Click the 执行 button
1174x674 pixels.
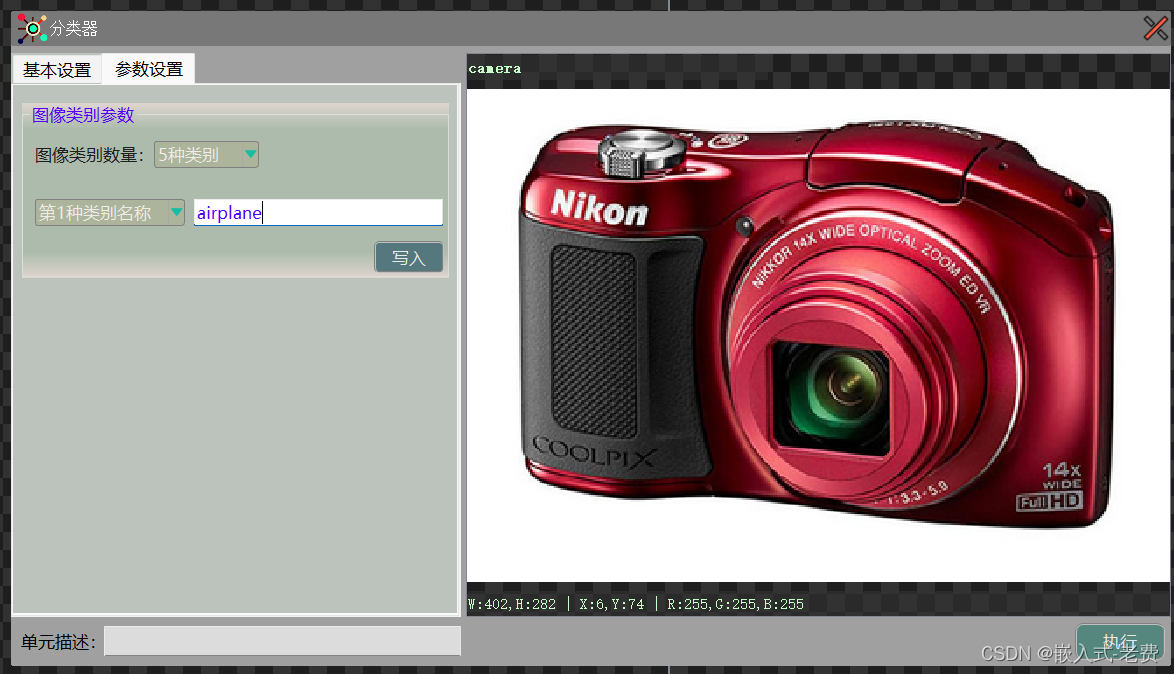coord(1120,641)
